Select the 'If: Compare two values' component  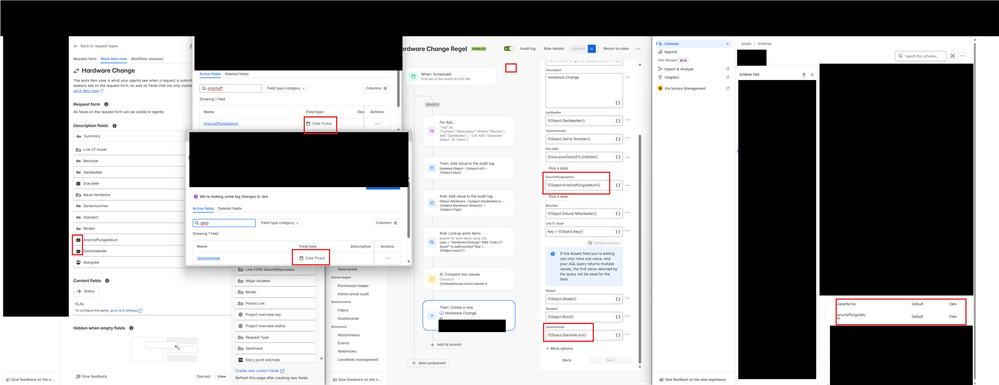[468, 279]
